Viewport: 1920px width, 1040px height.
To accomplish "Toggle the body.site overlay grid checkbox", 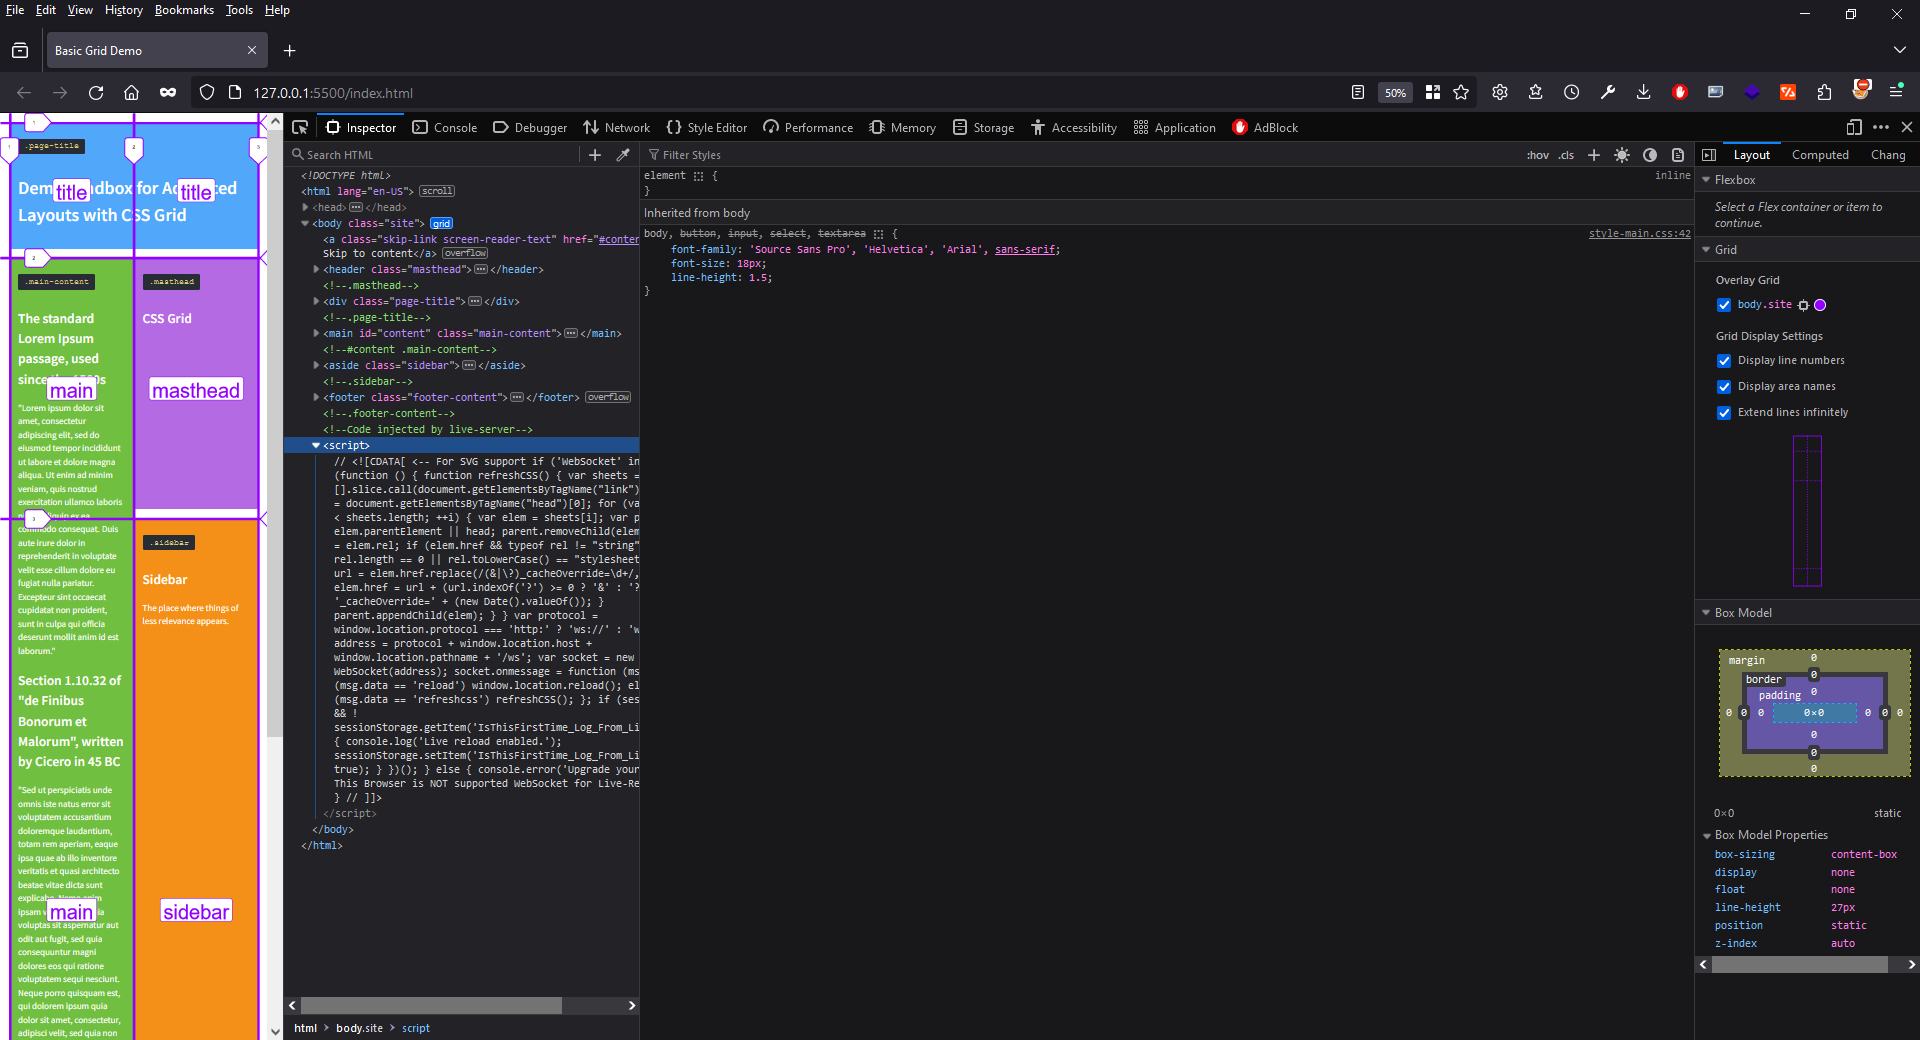I will tap(1724, 305).
